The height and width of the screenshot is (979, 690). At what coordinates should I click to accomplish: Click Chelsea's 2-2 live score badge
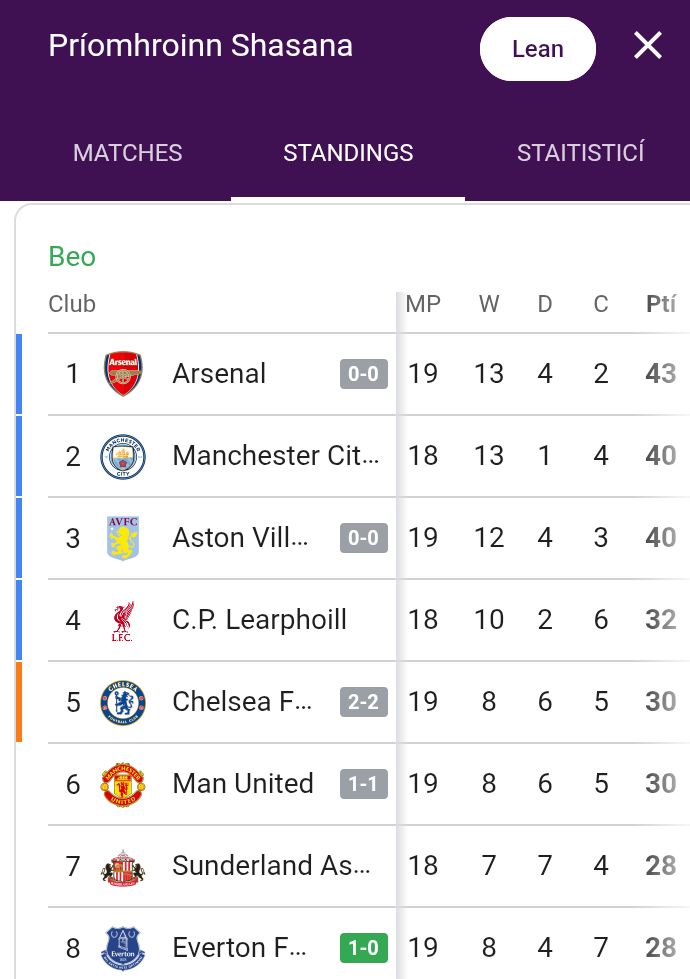(x=363, y=702)
